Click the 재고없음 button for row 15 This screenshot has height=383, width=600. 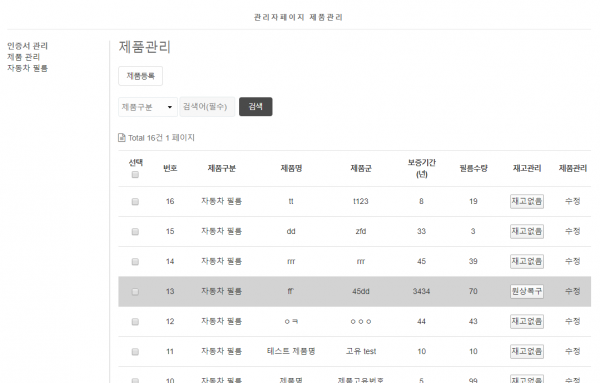click(527, 231)
